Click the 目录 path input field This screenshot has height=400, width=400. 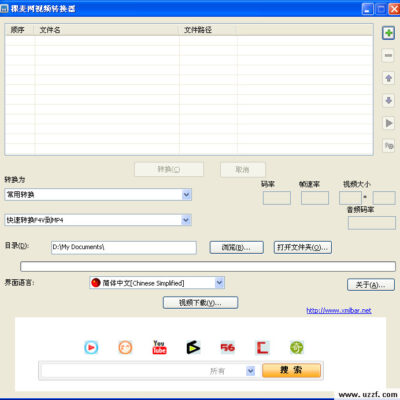point(124,247)
